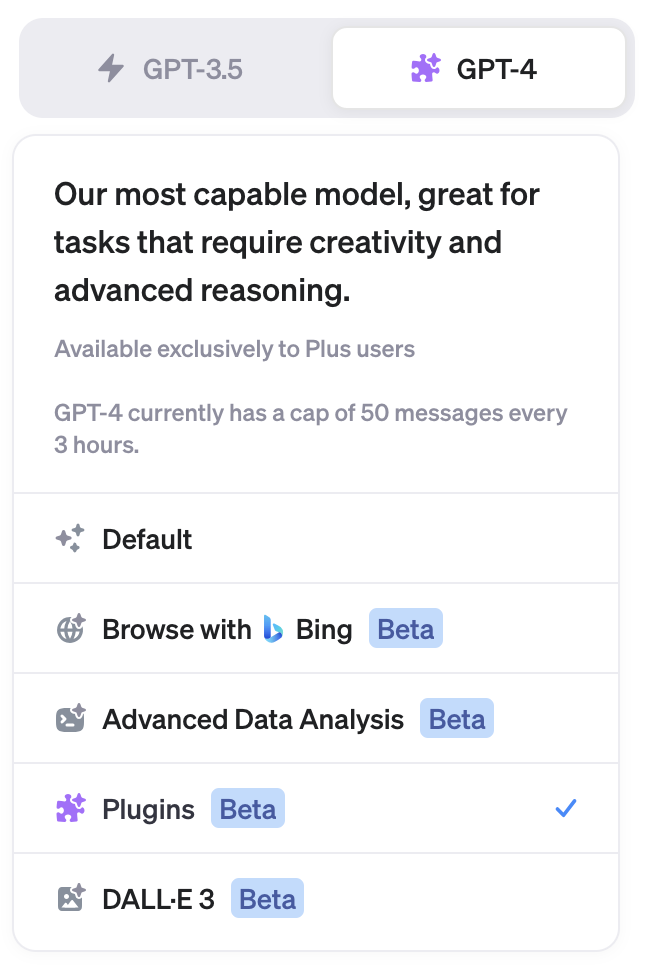Click the Bing logo in Browse with Bing
Image resolution: width=648 pixels, height=972 pixels.
click(271, 629)
